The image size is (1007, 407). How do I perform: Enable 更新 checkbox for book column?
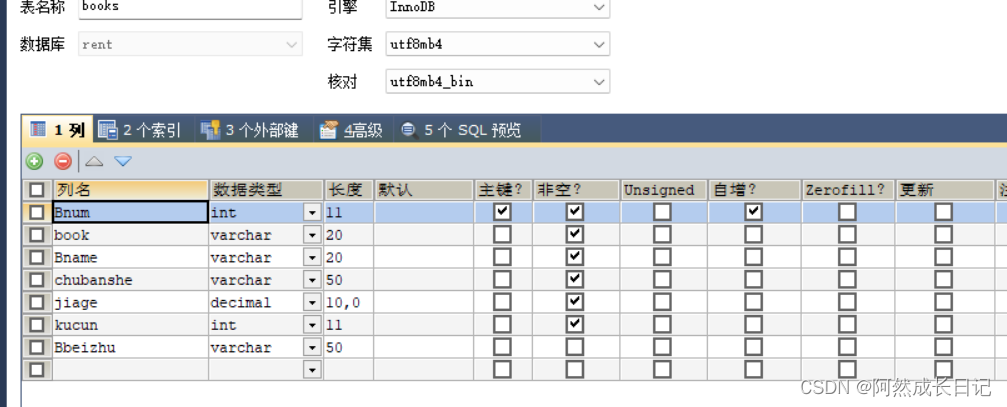coord(943,234)
